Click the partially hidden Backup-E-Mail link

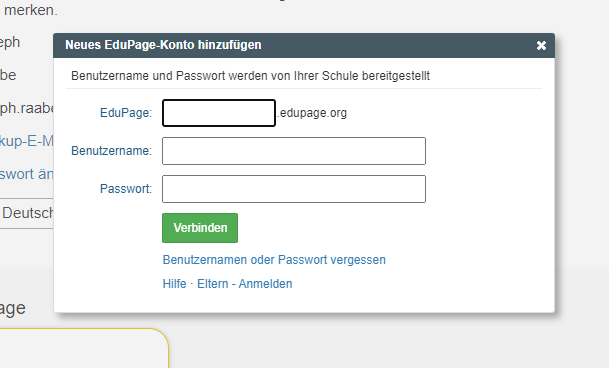click(26, 141)
